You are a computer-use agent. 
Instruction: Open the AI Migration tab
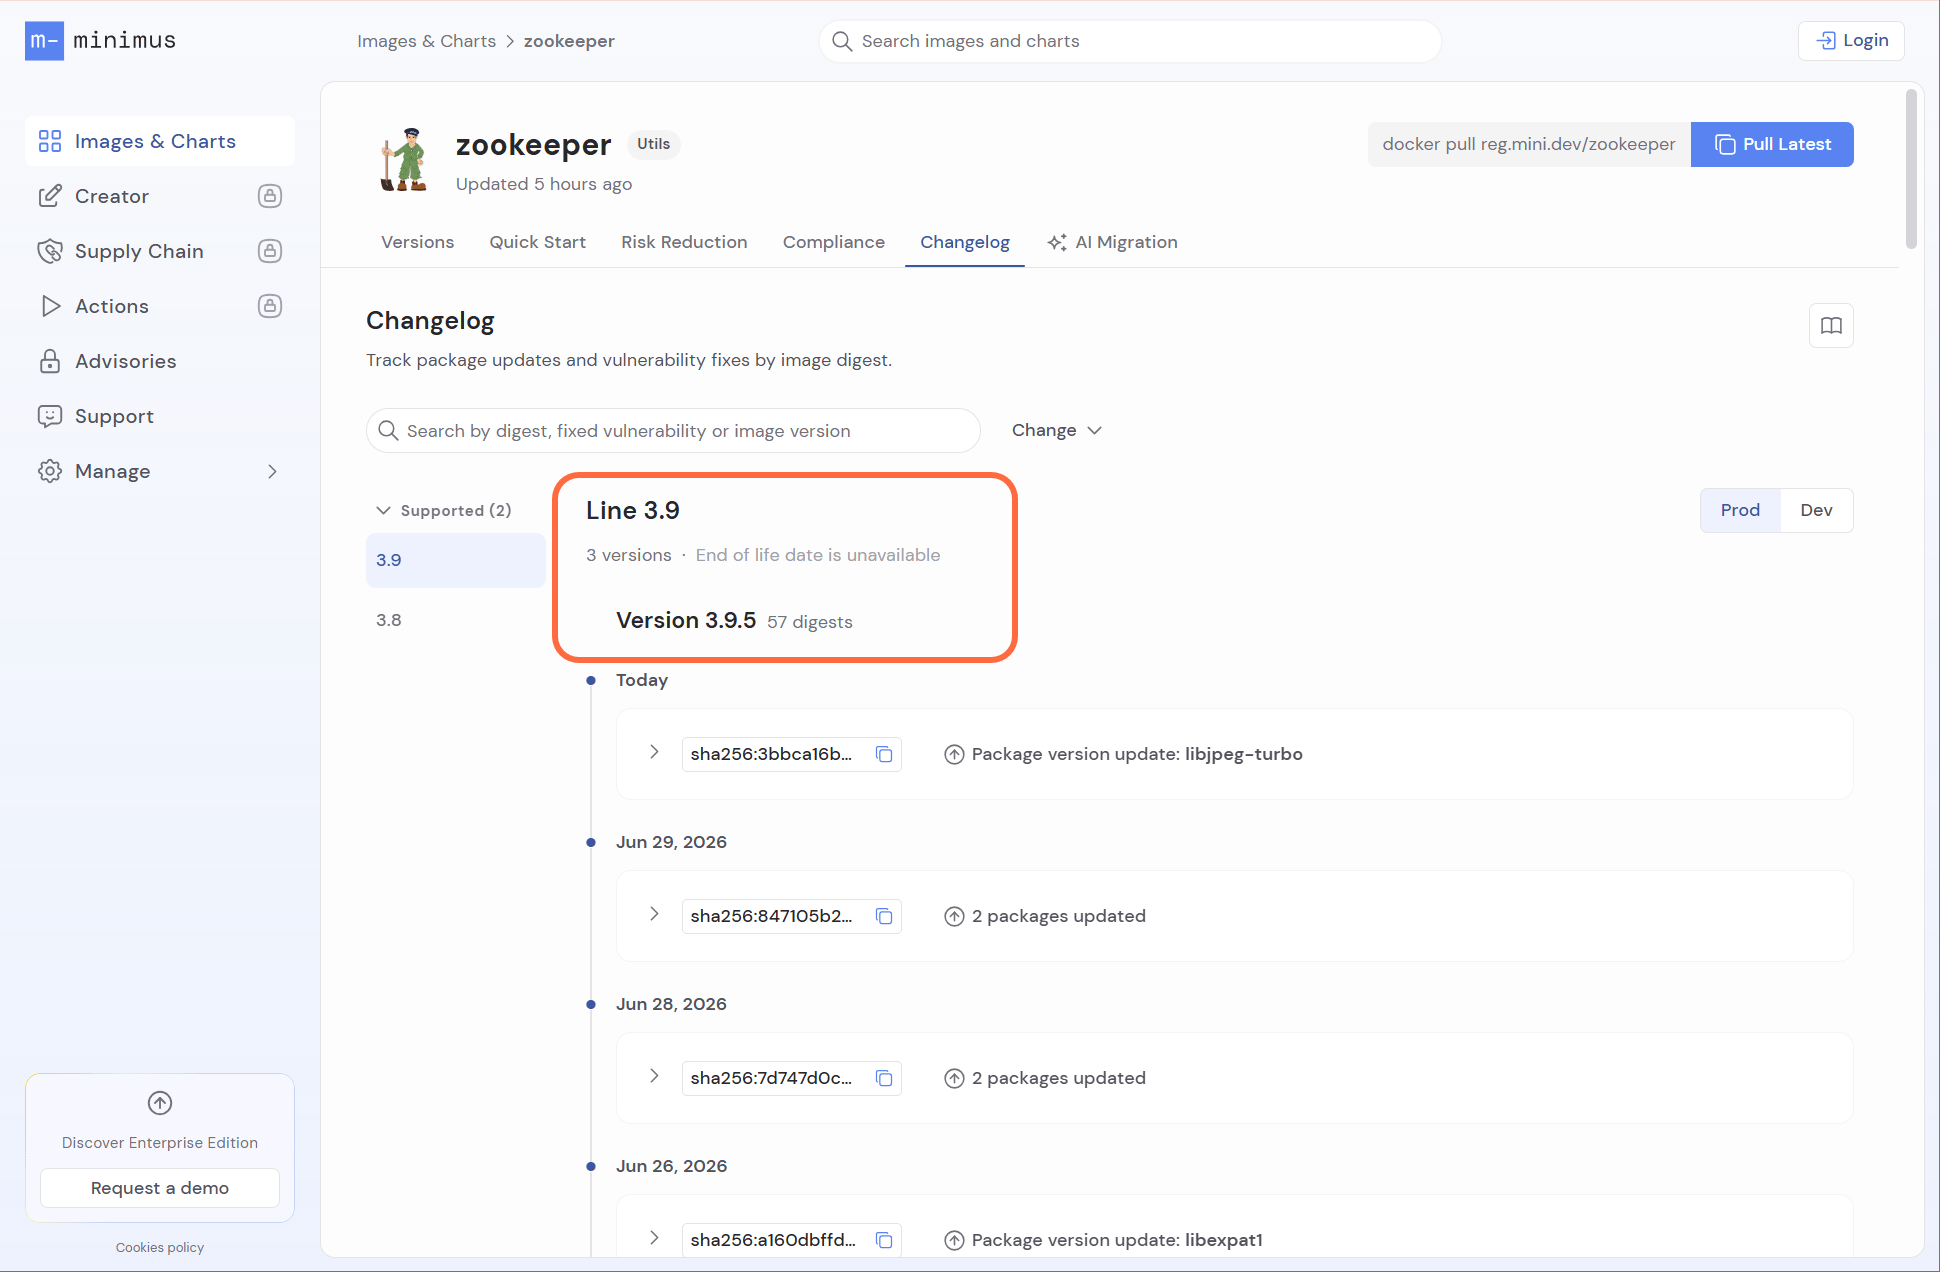(1113, 242)
